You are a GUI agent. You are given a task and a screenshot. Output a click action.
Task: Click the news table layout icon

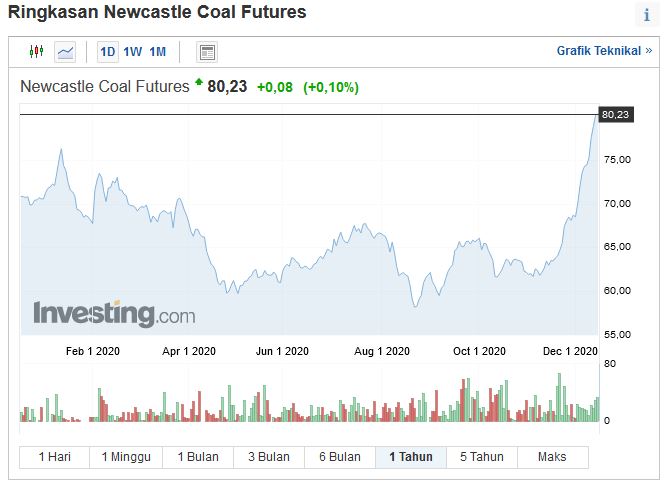[x=207, y=52]
